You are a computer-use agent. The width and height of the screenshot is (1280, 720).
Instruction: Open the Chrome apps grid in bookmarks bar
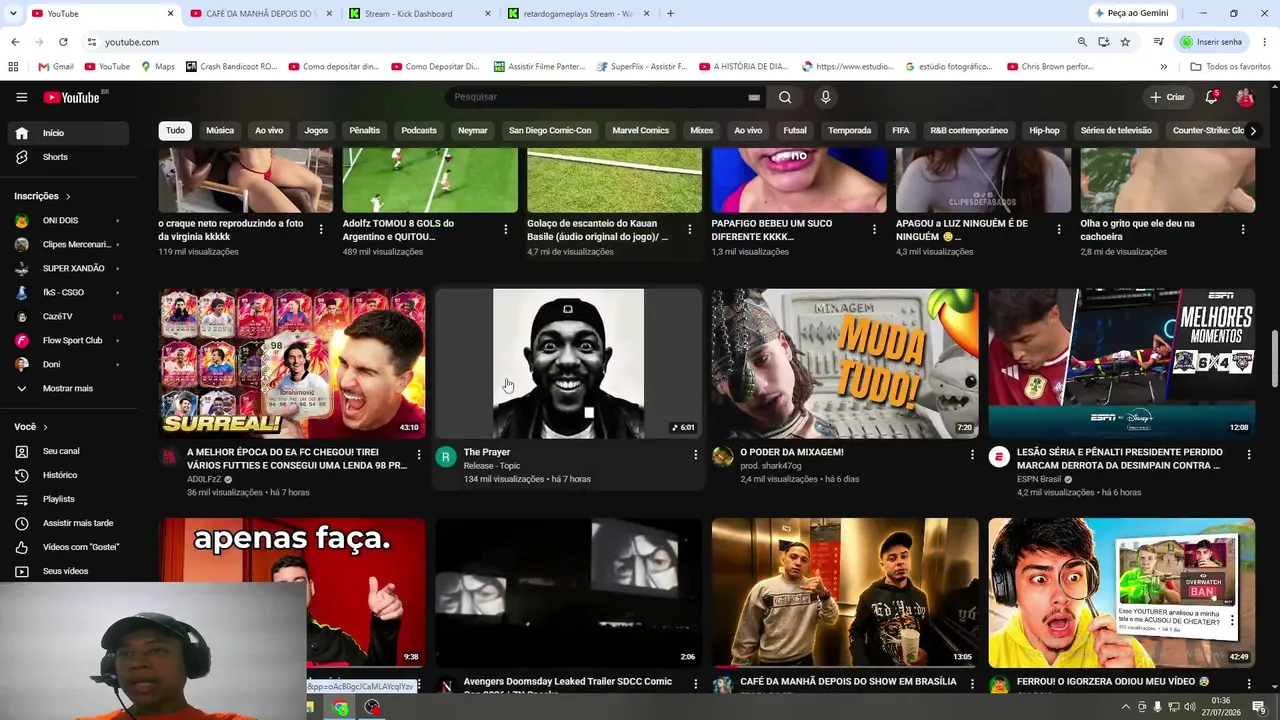click(x=13, y=67)
